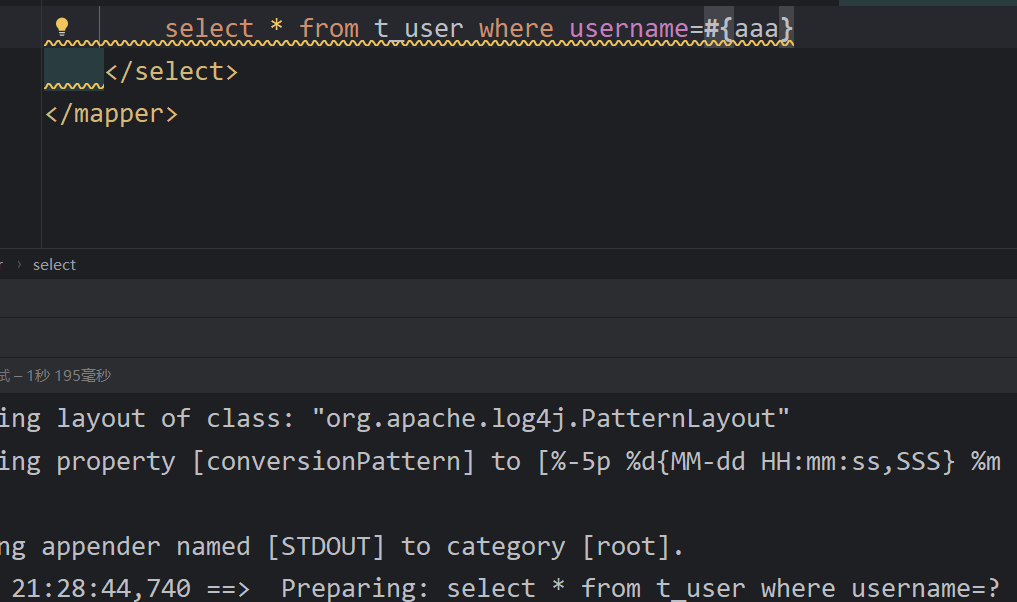Click the closing </select> tag
The image size is (1017, 602).
pos(171,72)
